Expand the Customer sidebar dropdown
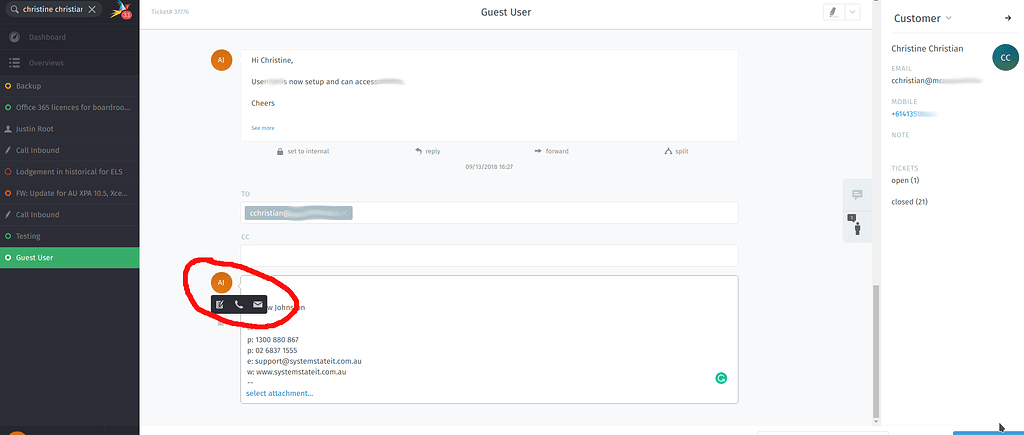 922,18
